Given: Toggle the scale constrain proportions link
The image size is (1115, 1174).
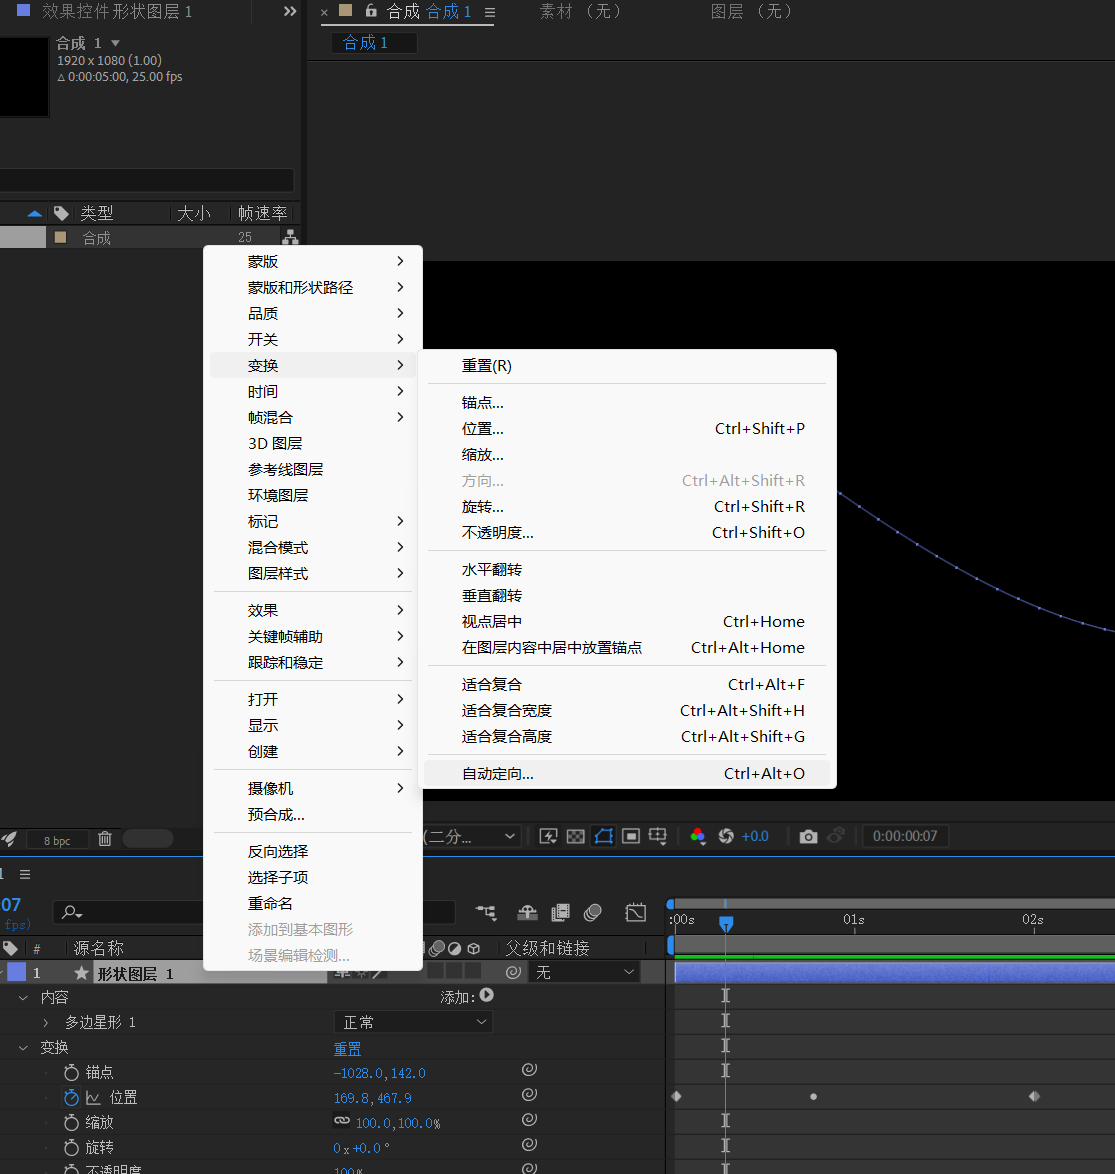Looking at the screenshot, I should pyautogui.click(x=342, y=1121).
